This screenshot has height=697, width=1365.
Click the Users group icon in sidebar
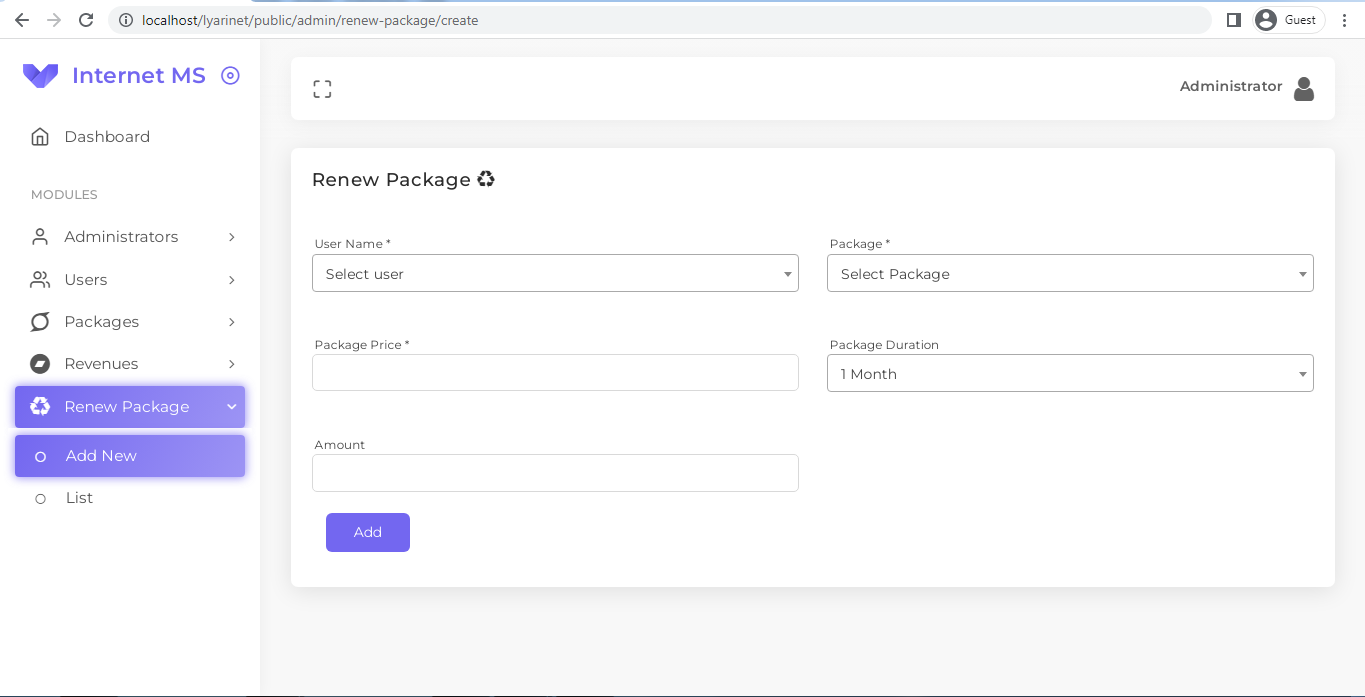39,279
